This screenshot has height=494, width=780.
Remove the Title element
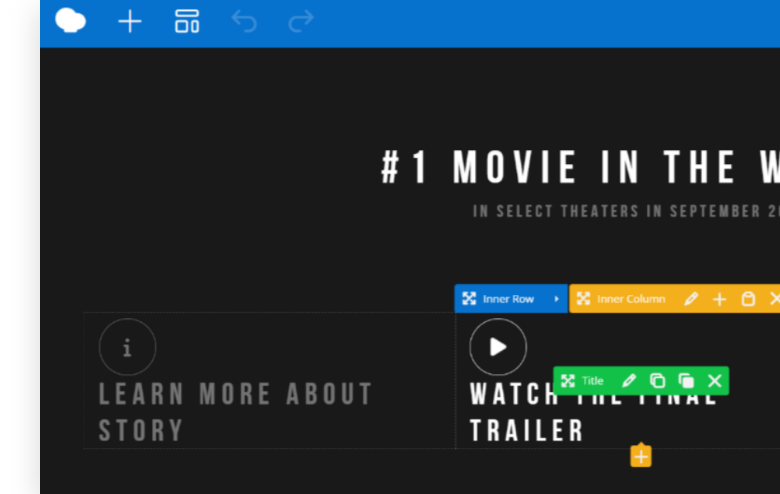coord(715,381)
